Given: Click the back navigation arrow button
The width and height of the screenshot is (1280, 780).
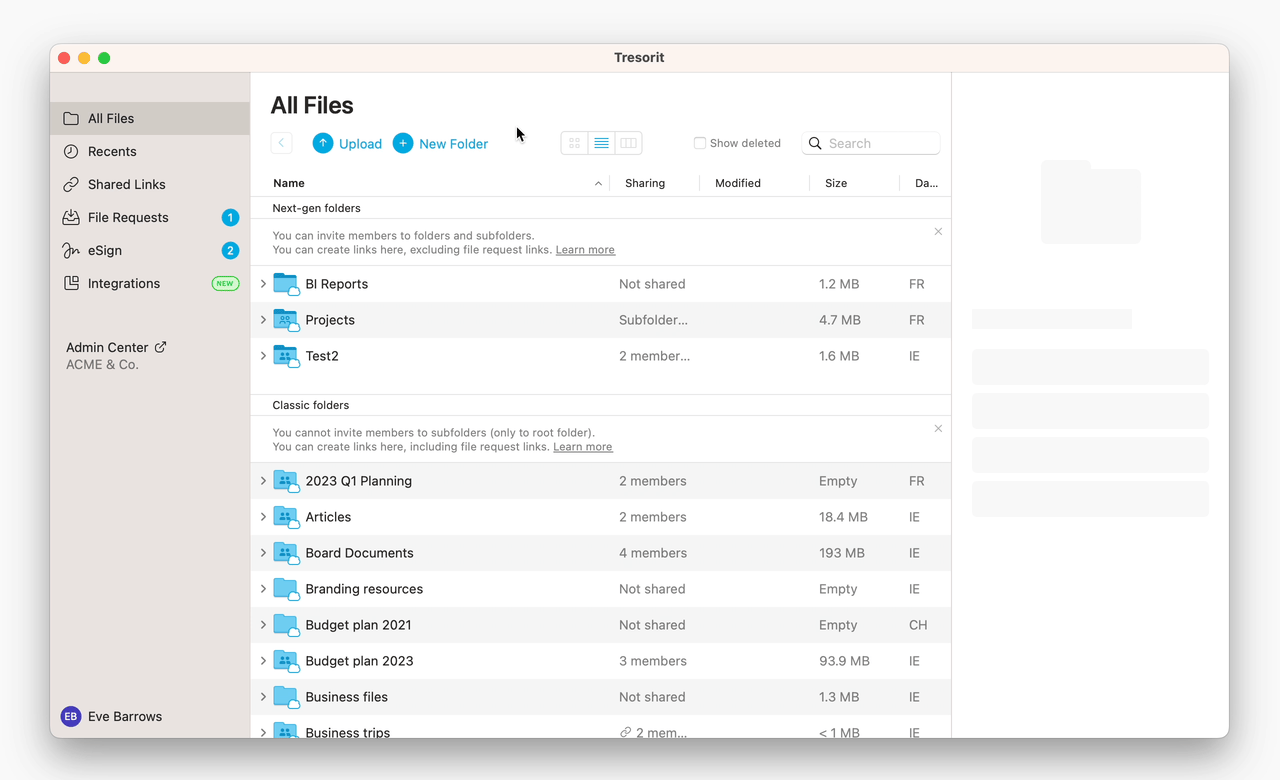Looking at the screenshot, I should [x=281, y=143].
